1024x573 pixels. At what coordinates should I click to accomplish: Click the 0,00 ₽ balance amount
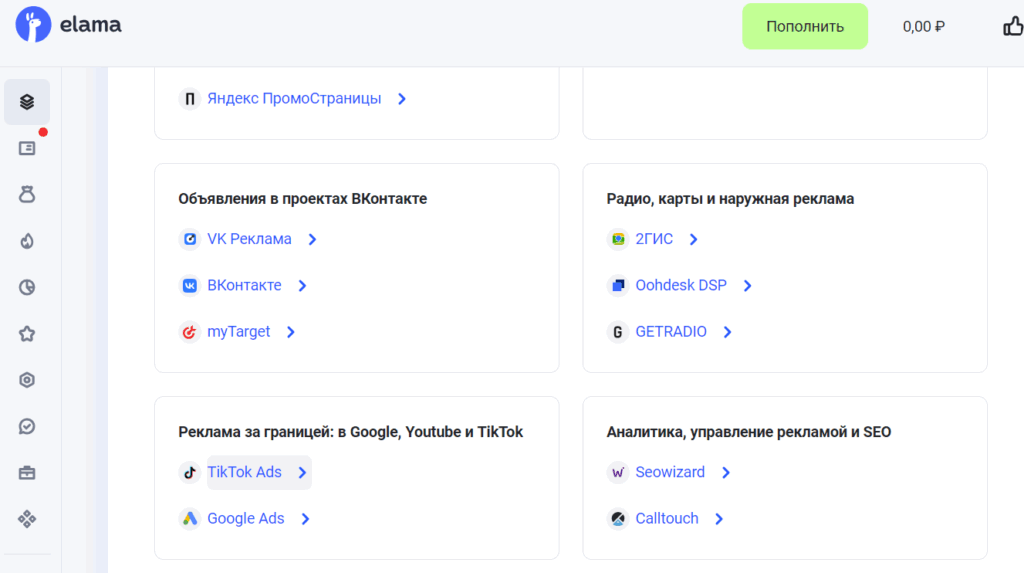pyautogui.click(x=923, y=27)
